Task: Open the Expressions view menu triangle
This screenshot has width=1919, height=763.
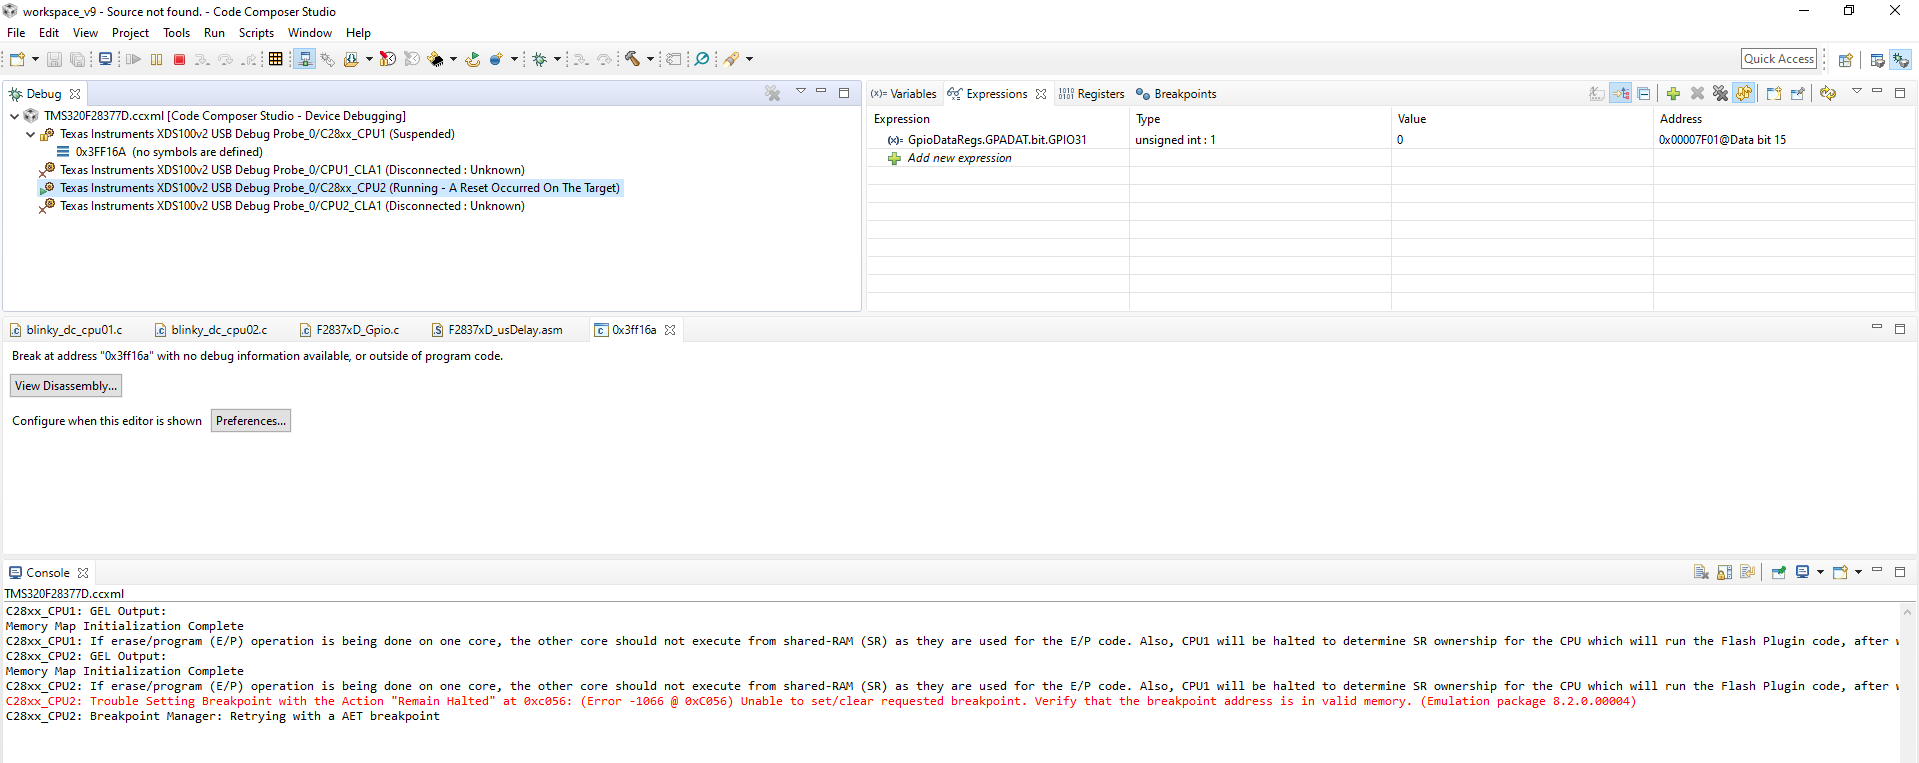Action: point(1857,92)
